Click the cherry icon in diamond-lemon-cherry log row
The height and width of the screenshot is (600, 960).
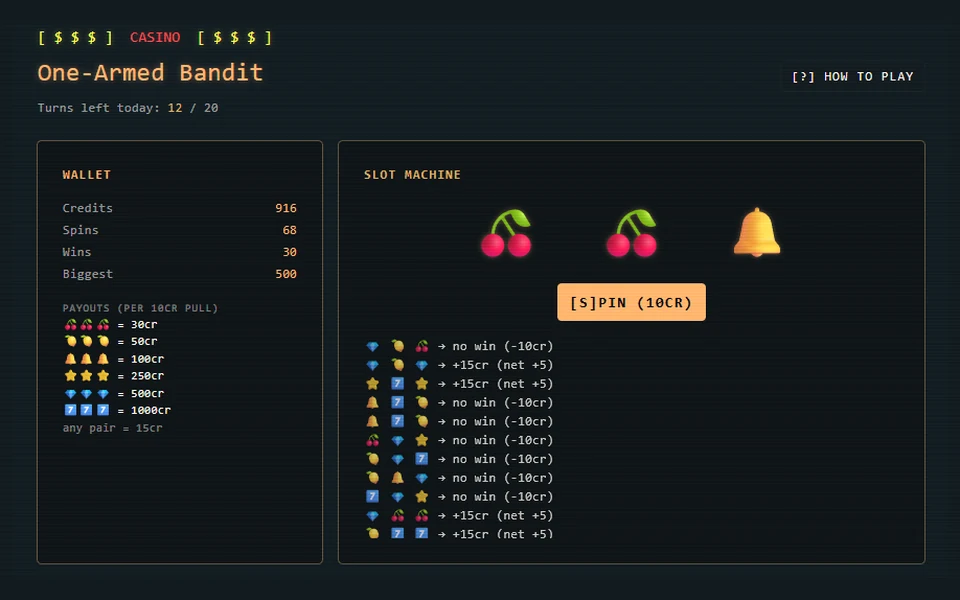[422, 346]
